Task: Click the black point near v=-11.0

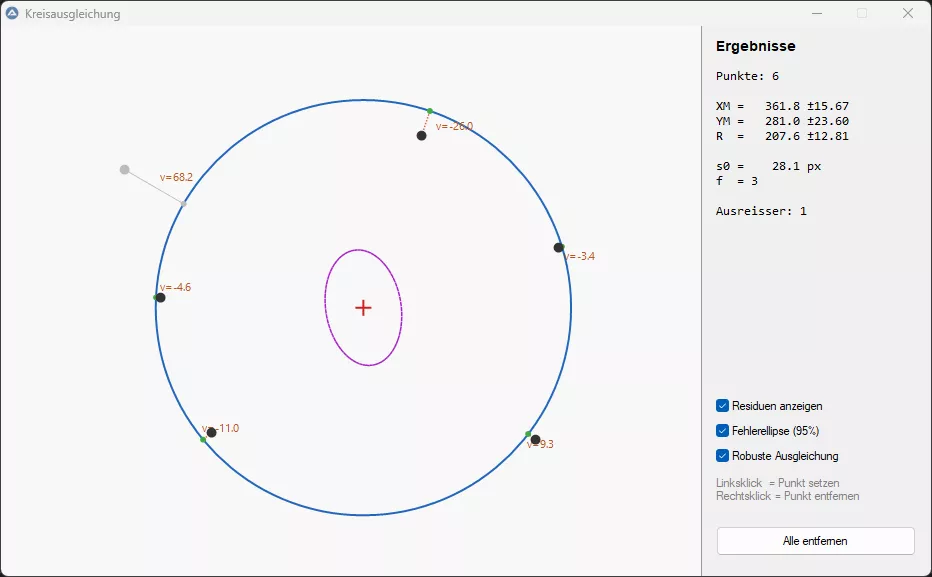Action: [211, 433]
